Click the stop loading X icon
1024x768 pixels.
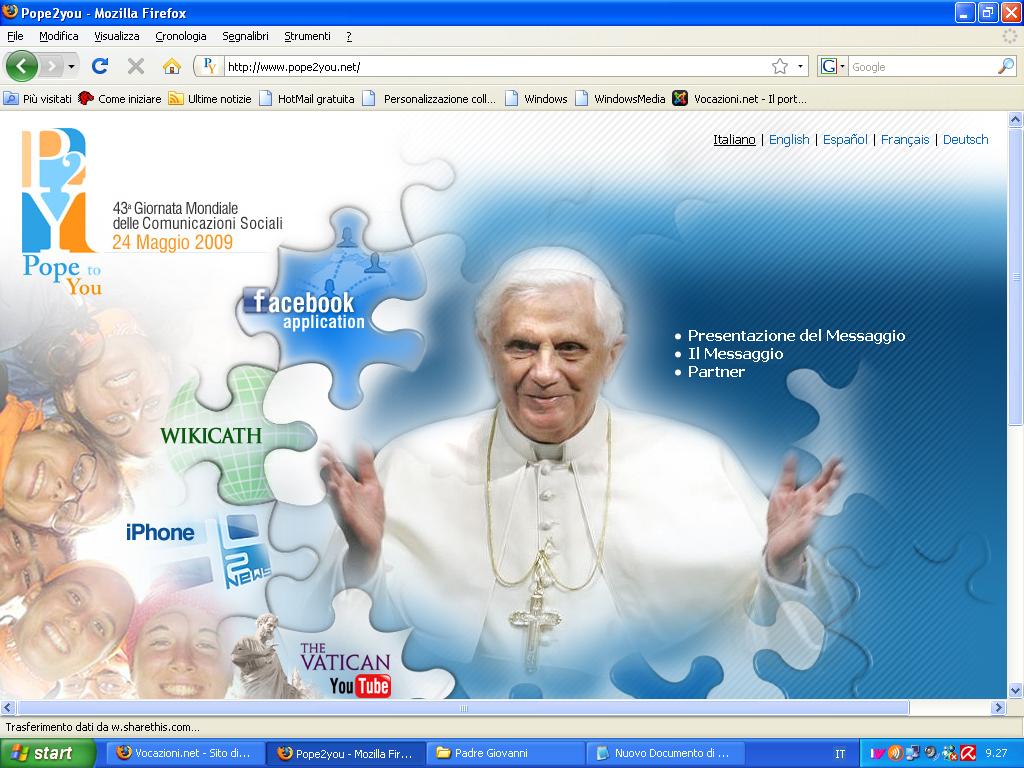136,66
